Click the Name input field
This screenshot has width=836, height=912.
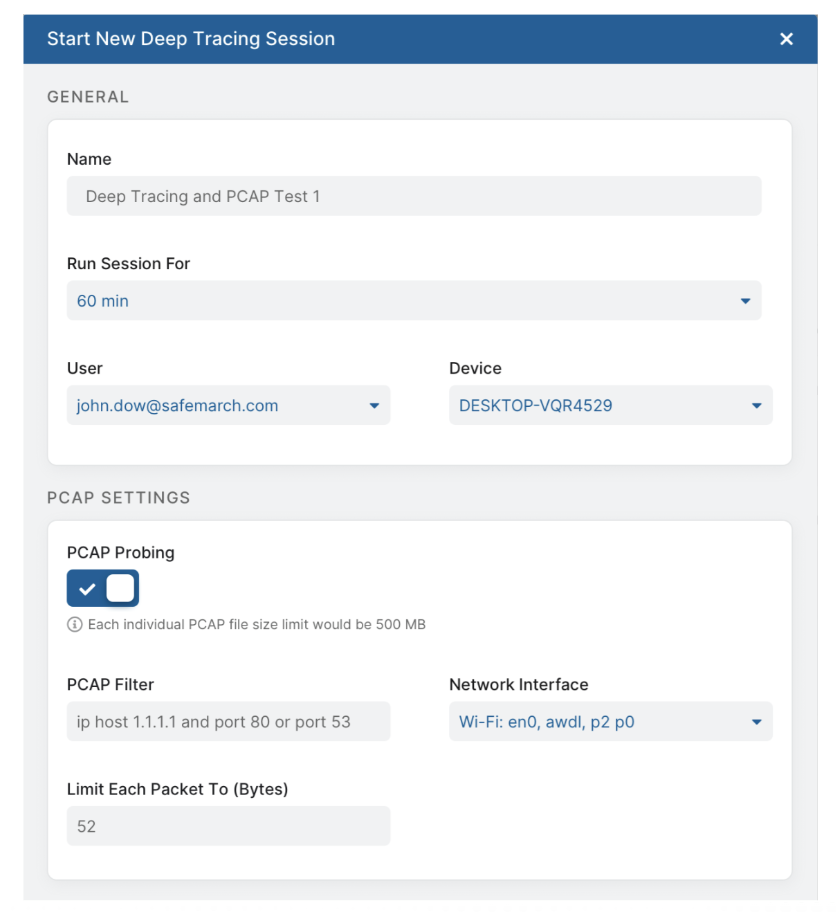click(413, 196)
